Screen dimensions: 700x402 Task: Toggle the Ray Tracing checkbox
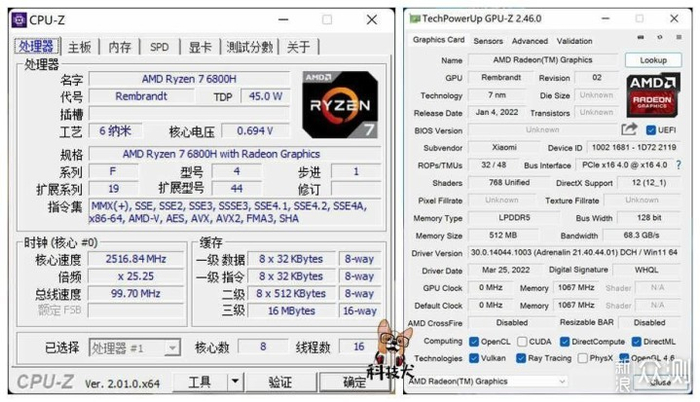(x=521, y=358)
